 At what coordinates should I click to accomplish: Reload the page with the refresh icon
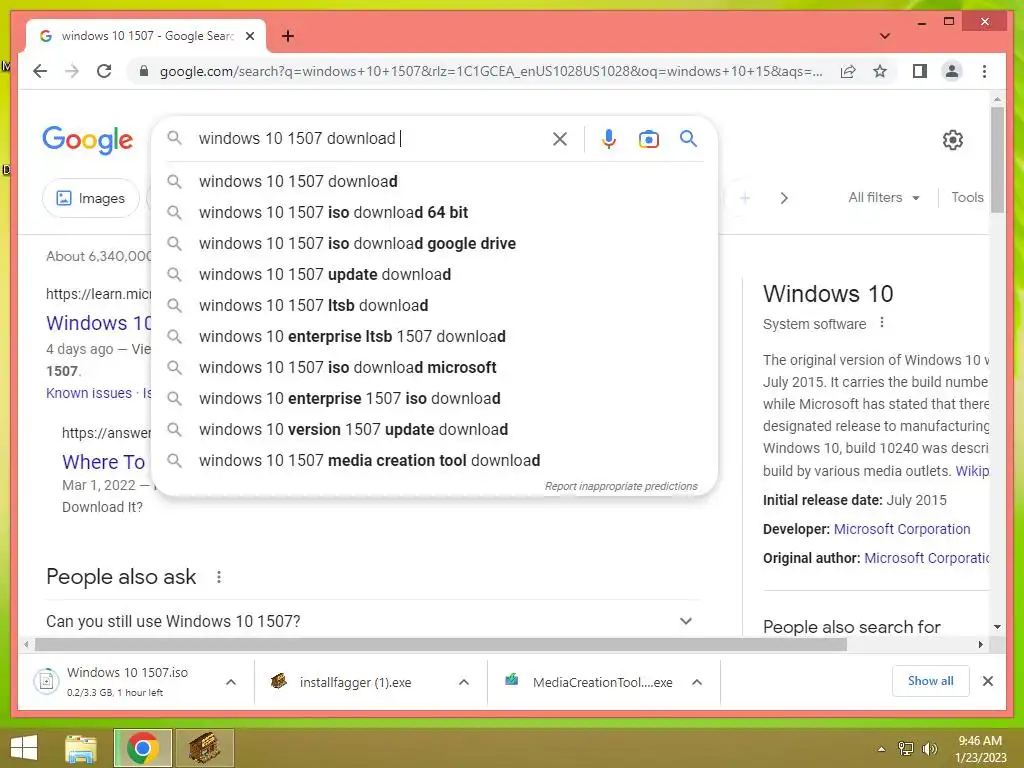[x=104, y=71]
